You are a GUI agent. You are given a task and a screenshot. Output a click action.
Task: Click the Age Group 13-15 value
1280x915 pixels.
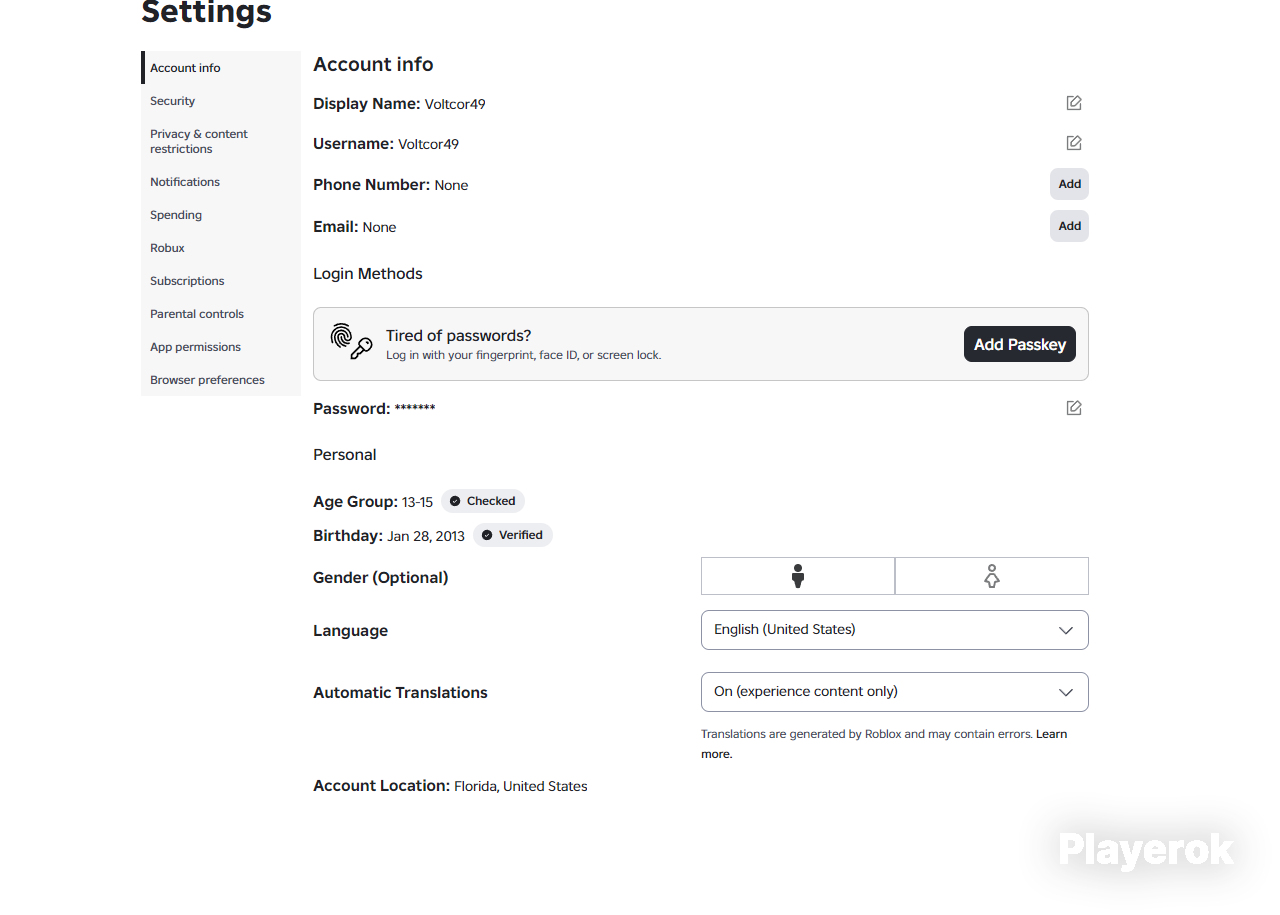click(417, 502)
